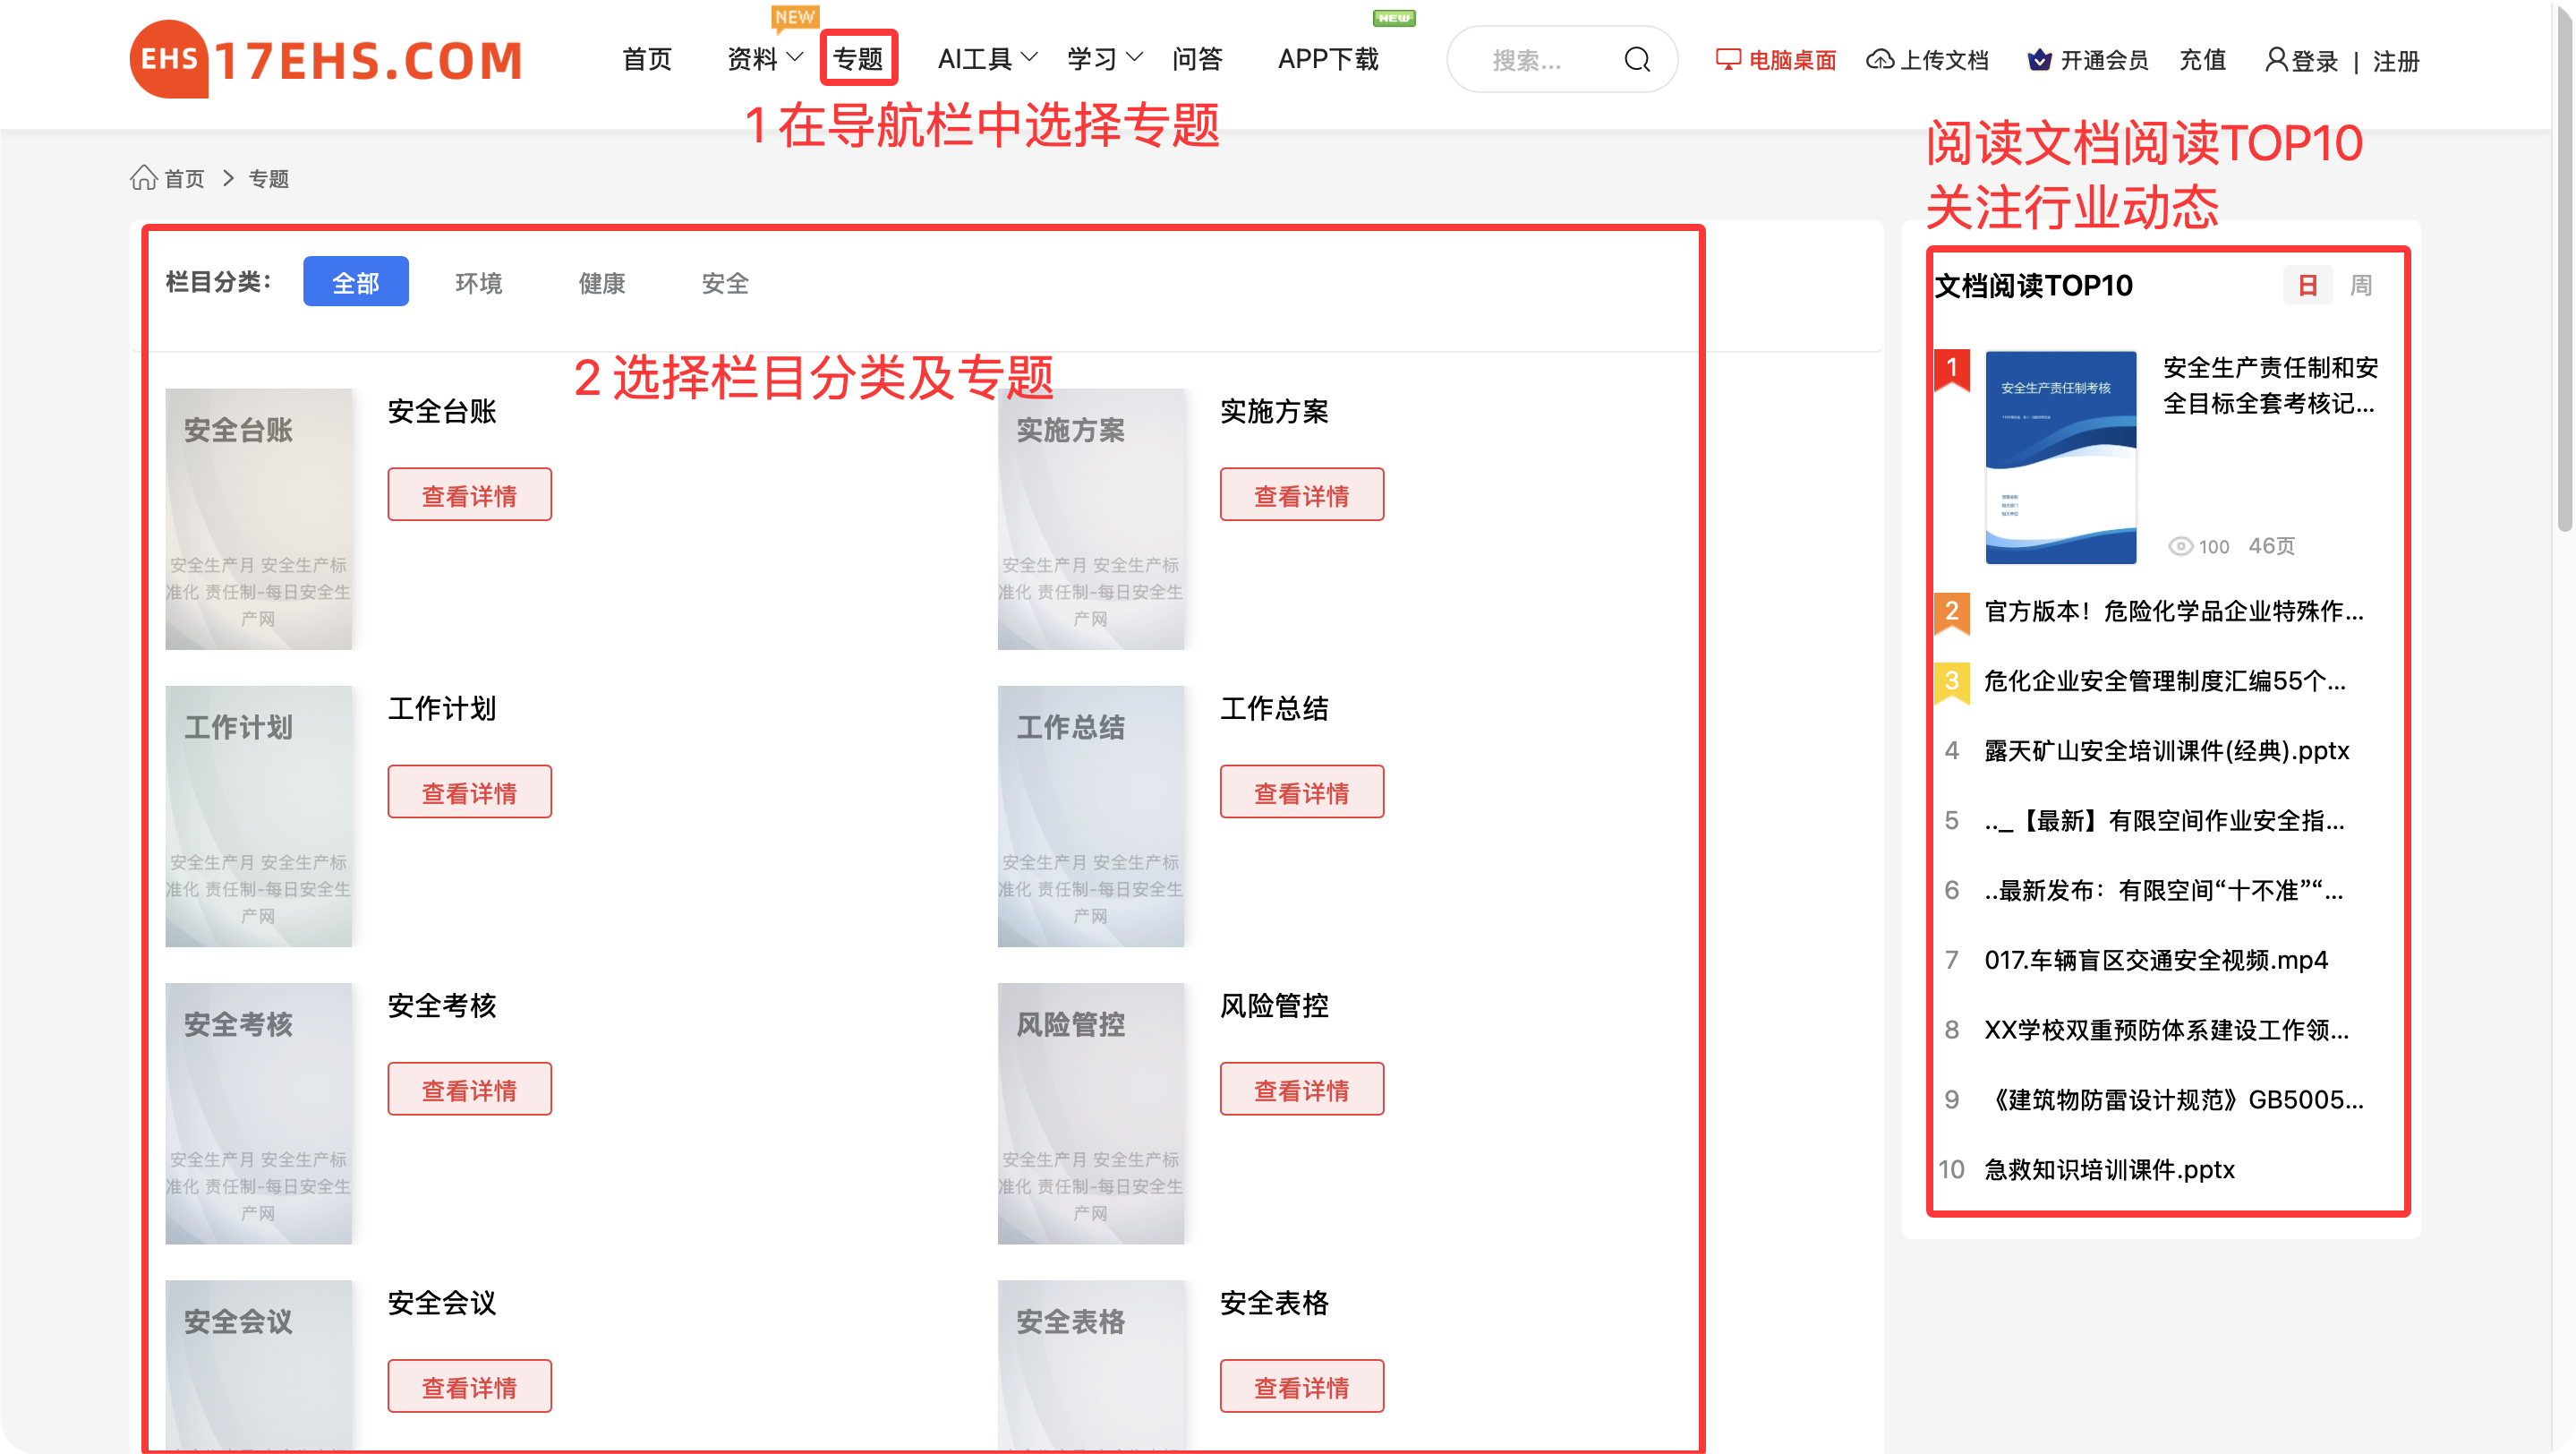Click the 安全会议 topic title
The height and width of the screenshot is (1454, 2576).
click(442, 1303)
